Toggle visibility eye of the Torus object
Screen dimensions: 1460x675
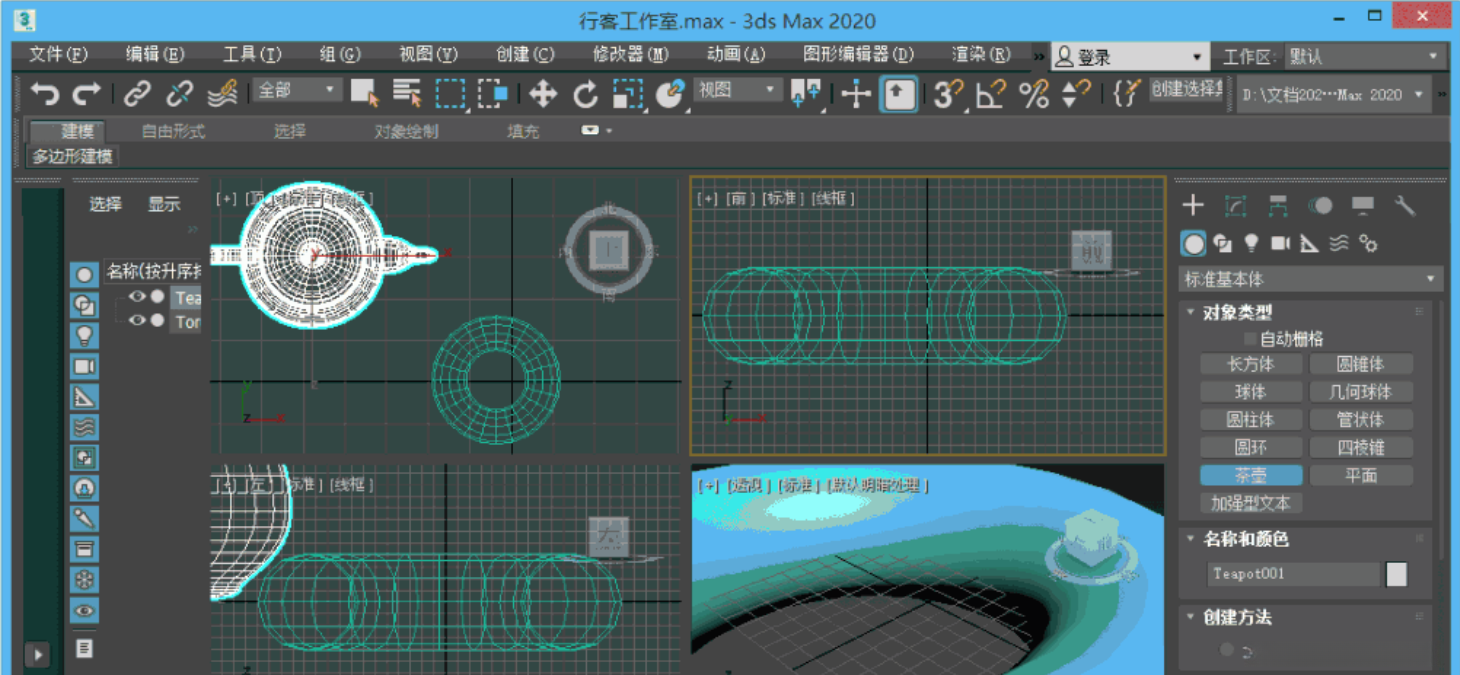coord(137,321)
